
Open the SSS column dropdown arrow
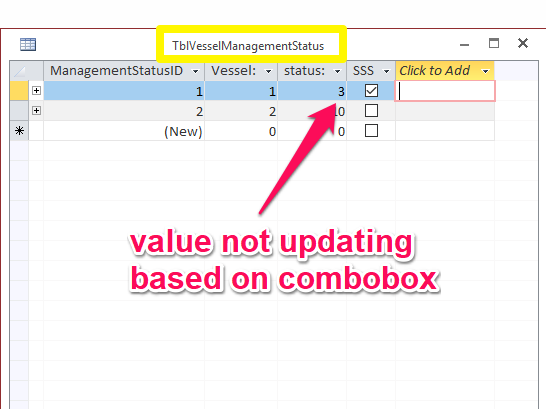pyautogui.click(x=386, y=71)
